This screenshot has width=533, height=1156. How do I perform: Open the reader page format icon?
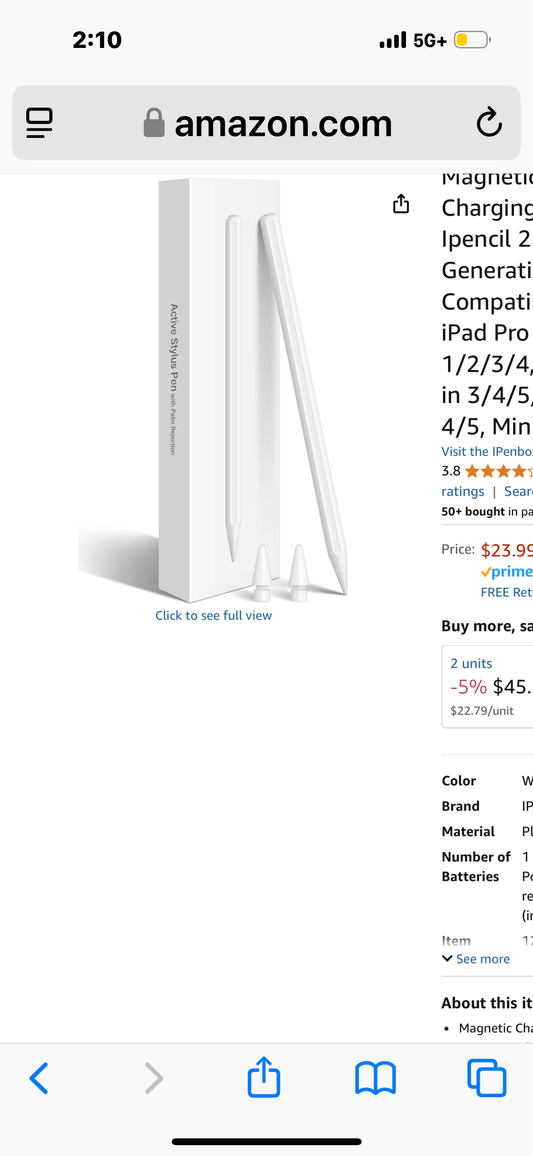(39, 123)
